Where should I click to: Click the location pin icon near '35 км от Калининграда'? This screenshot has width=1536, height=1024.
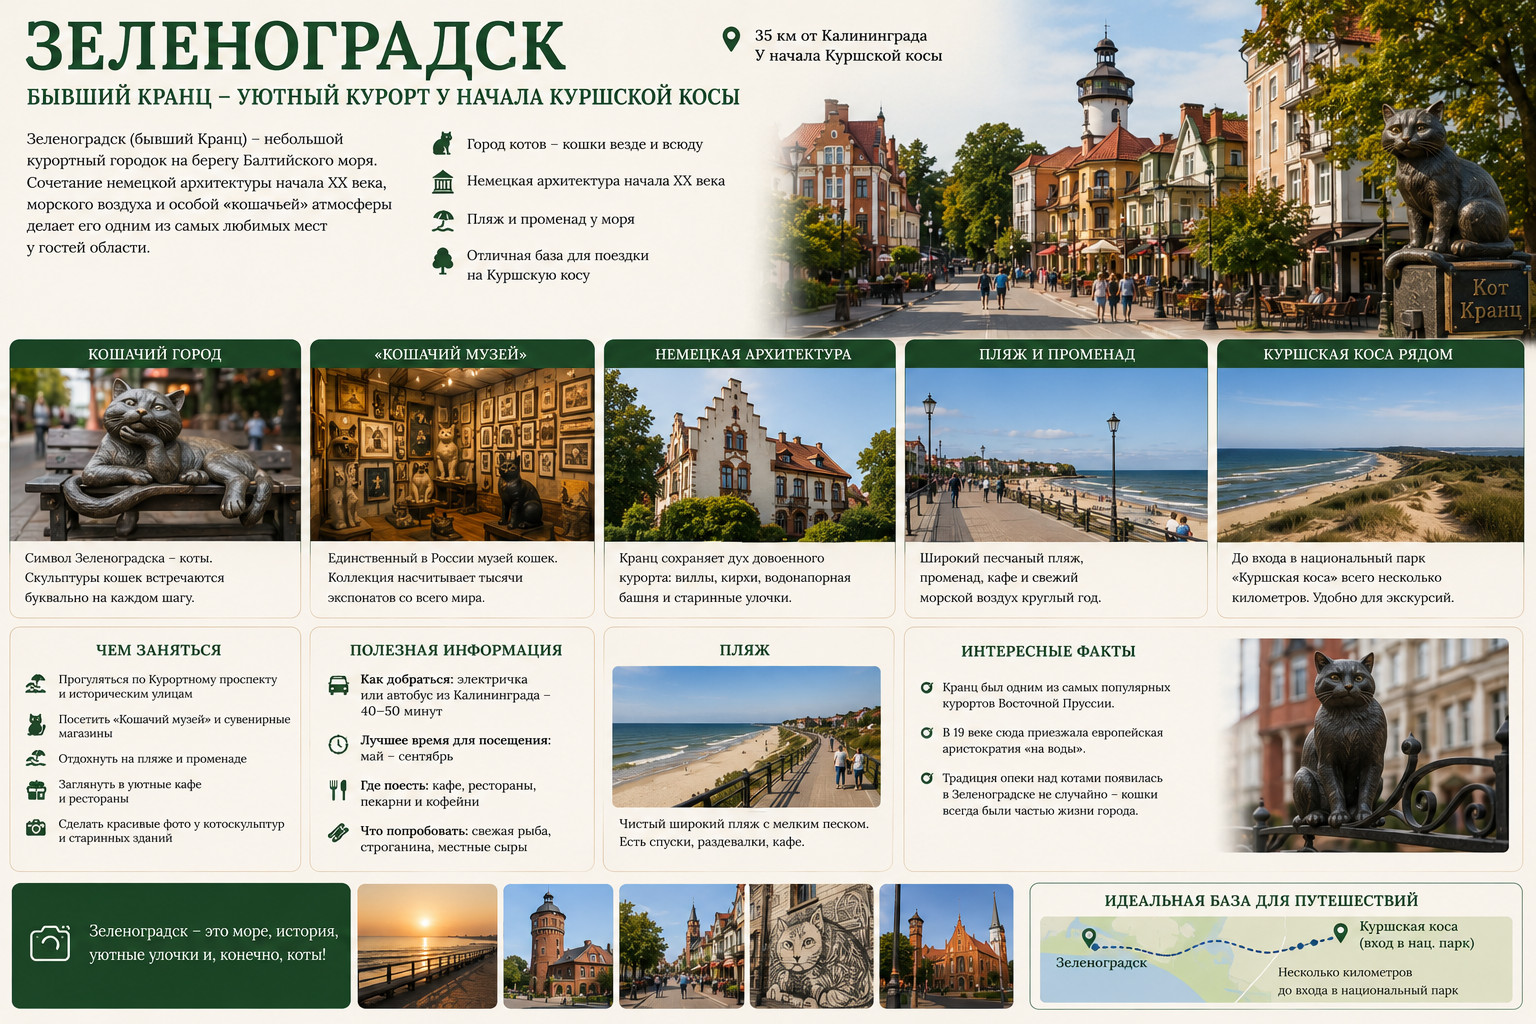(731, 39)
